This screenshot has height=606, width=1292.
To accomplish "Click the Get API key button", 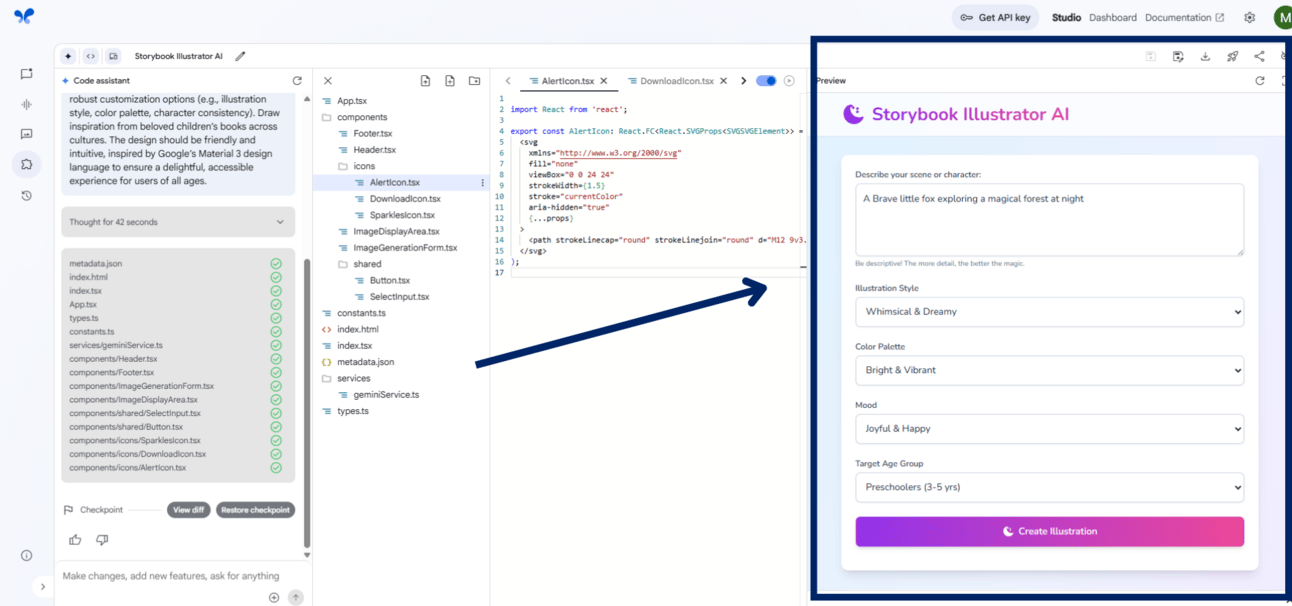I will (995, 17).
